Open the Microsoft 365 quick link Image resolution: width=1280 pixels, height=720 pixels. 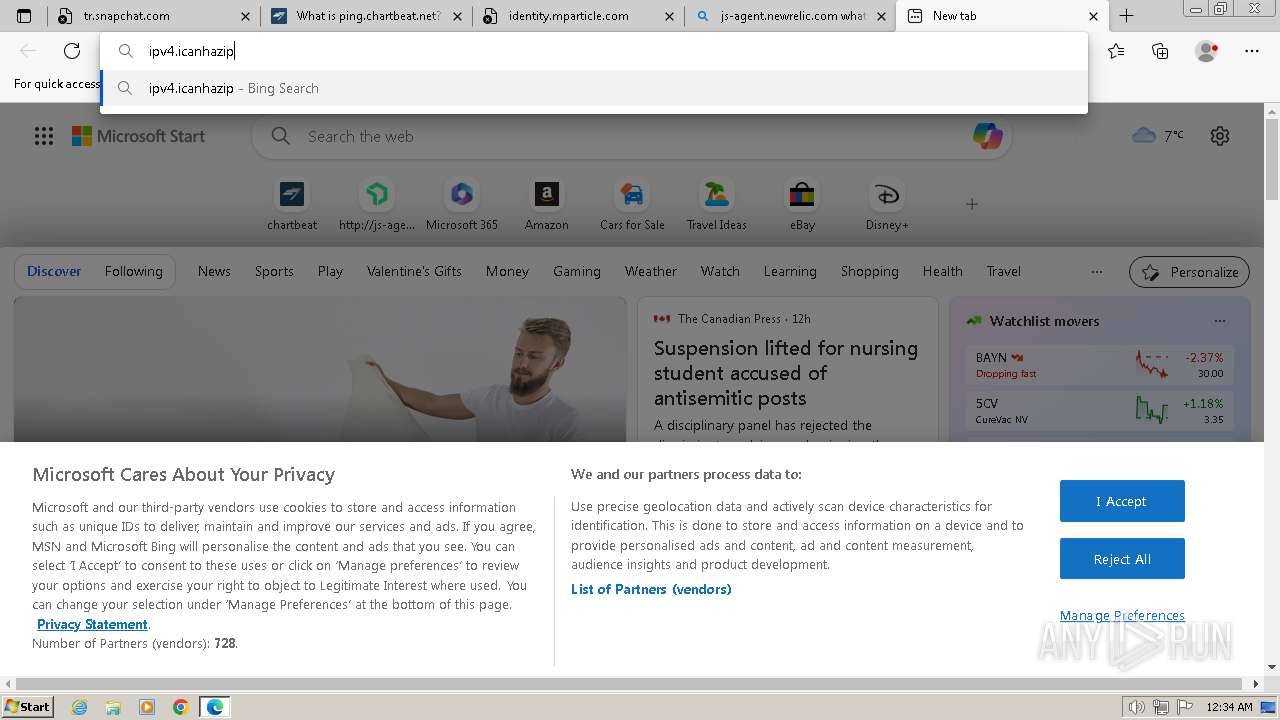pos(462,205)
